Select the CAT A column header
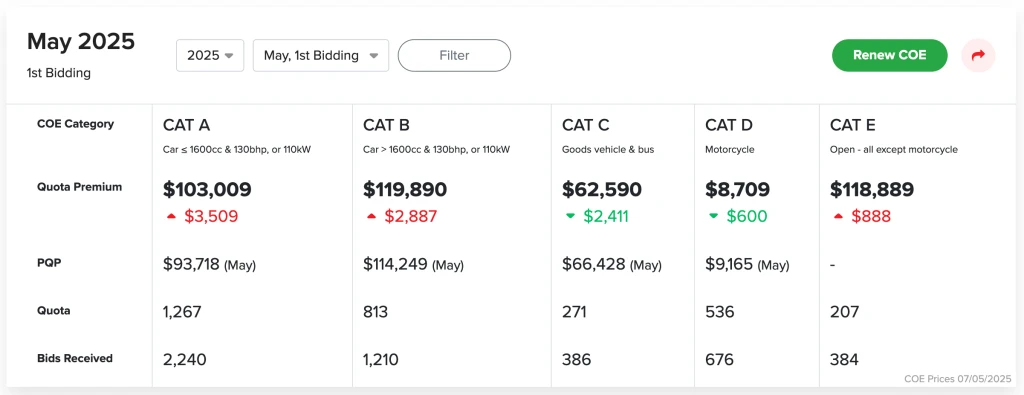The height and width of the screenshot is (395, 1024). pos(186,125)
